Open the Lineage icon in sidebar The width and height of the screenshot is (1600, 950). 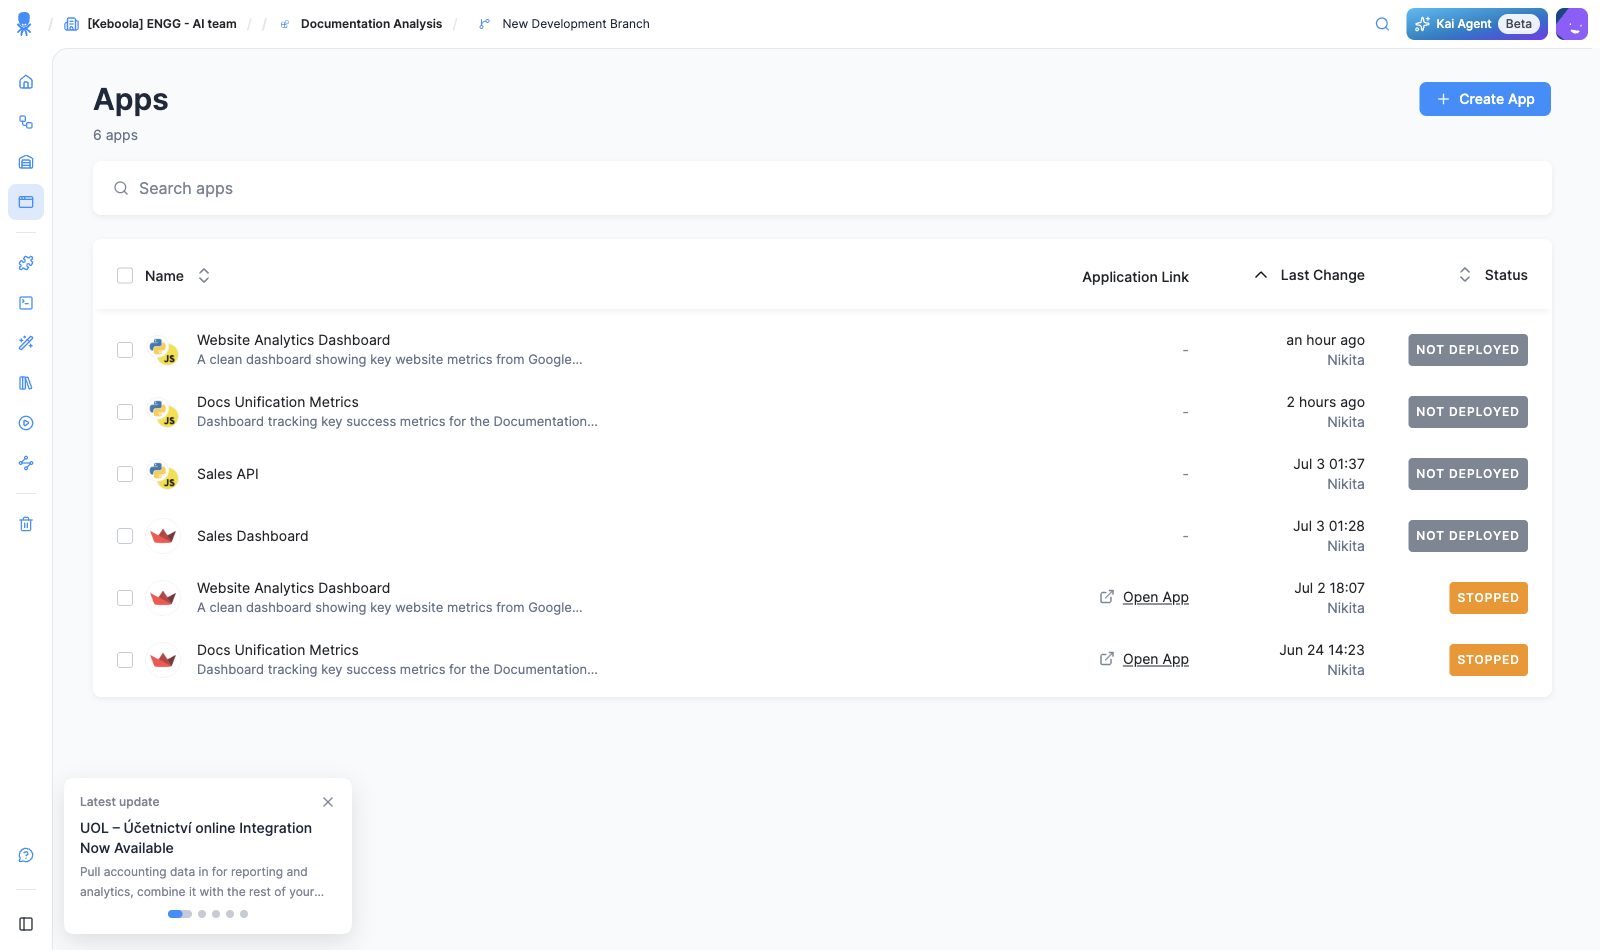coord(26,463)
